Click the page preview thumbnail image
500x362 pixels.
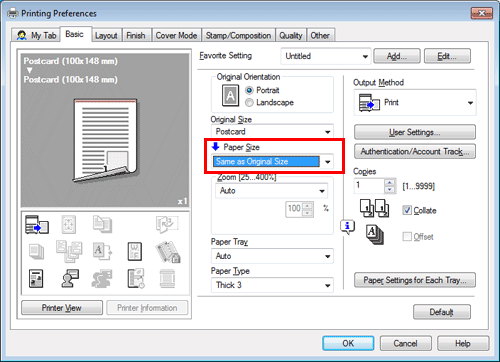coord(105,140)
